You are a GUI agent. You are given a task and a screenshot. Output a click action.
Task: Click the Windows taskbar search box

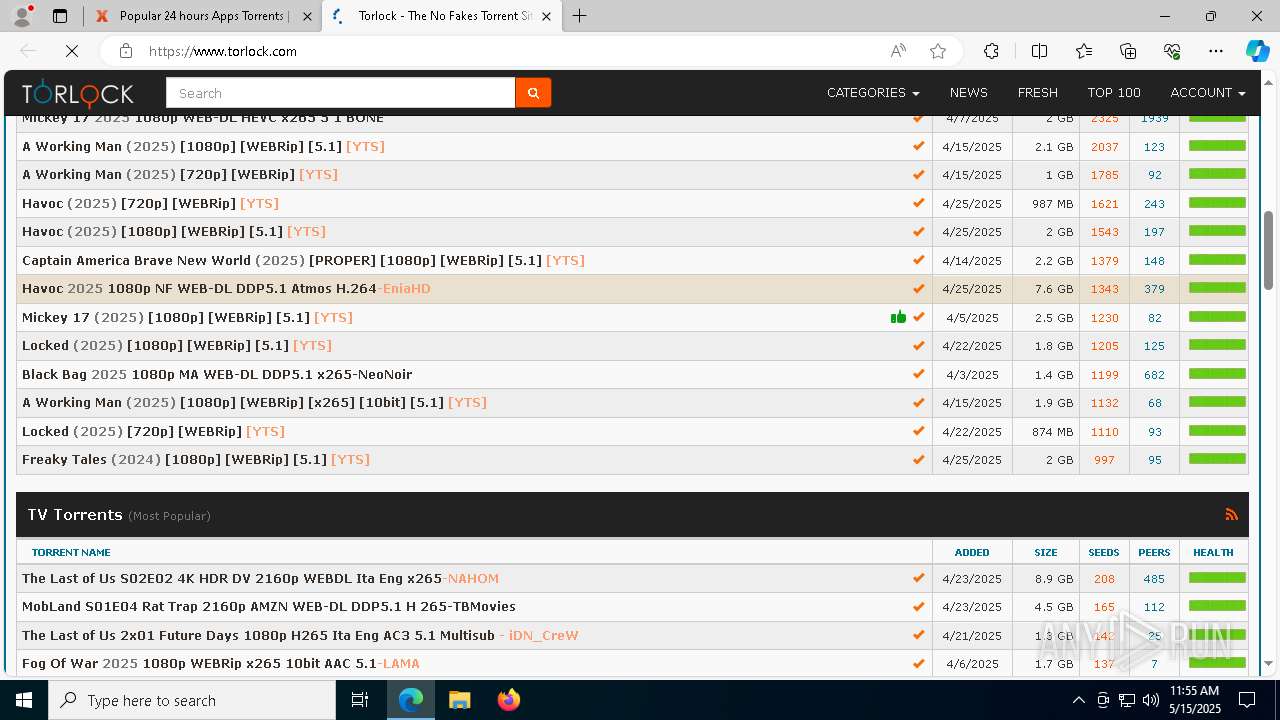(x=192, y=700)
